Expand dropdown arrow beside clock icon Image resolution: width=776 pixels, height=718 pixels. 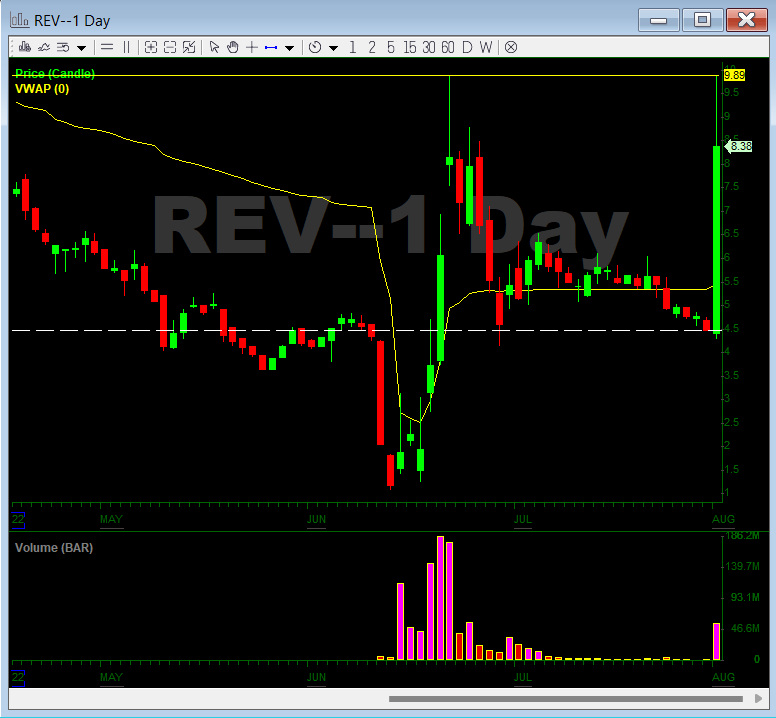(334, 48)
